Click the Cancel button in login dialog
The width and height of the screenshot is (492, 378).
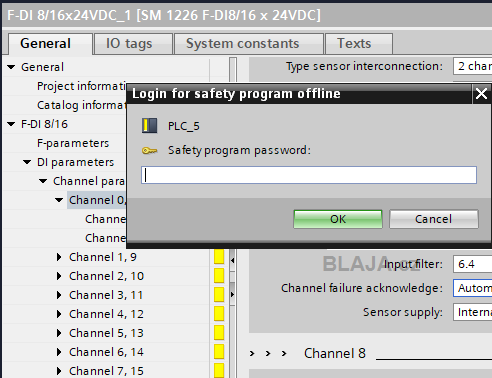click(x=434, y=219)
